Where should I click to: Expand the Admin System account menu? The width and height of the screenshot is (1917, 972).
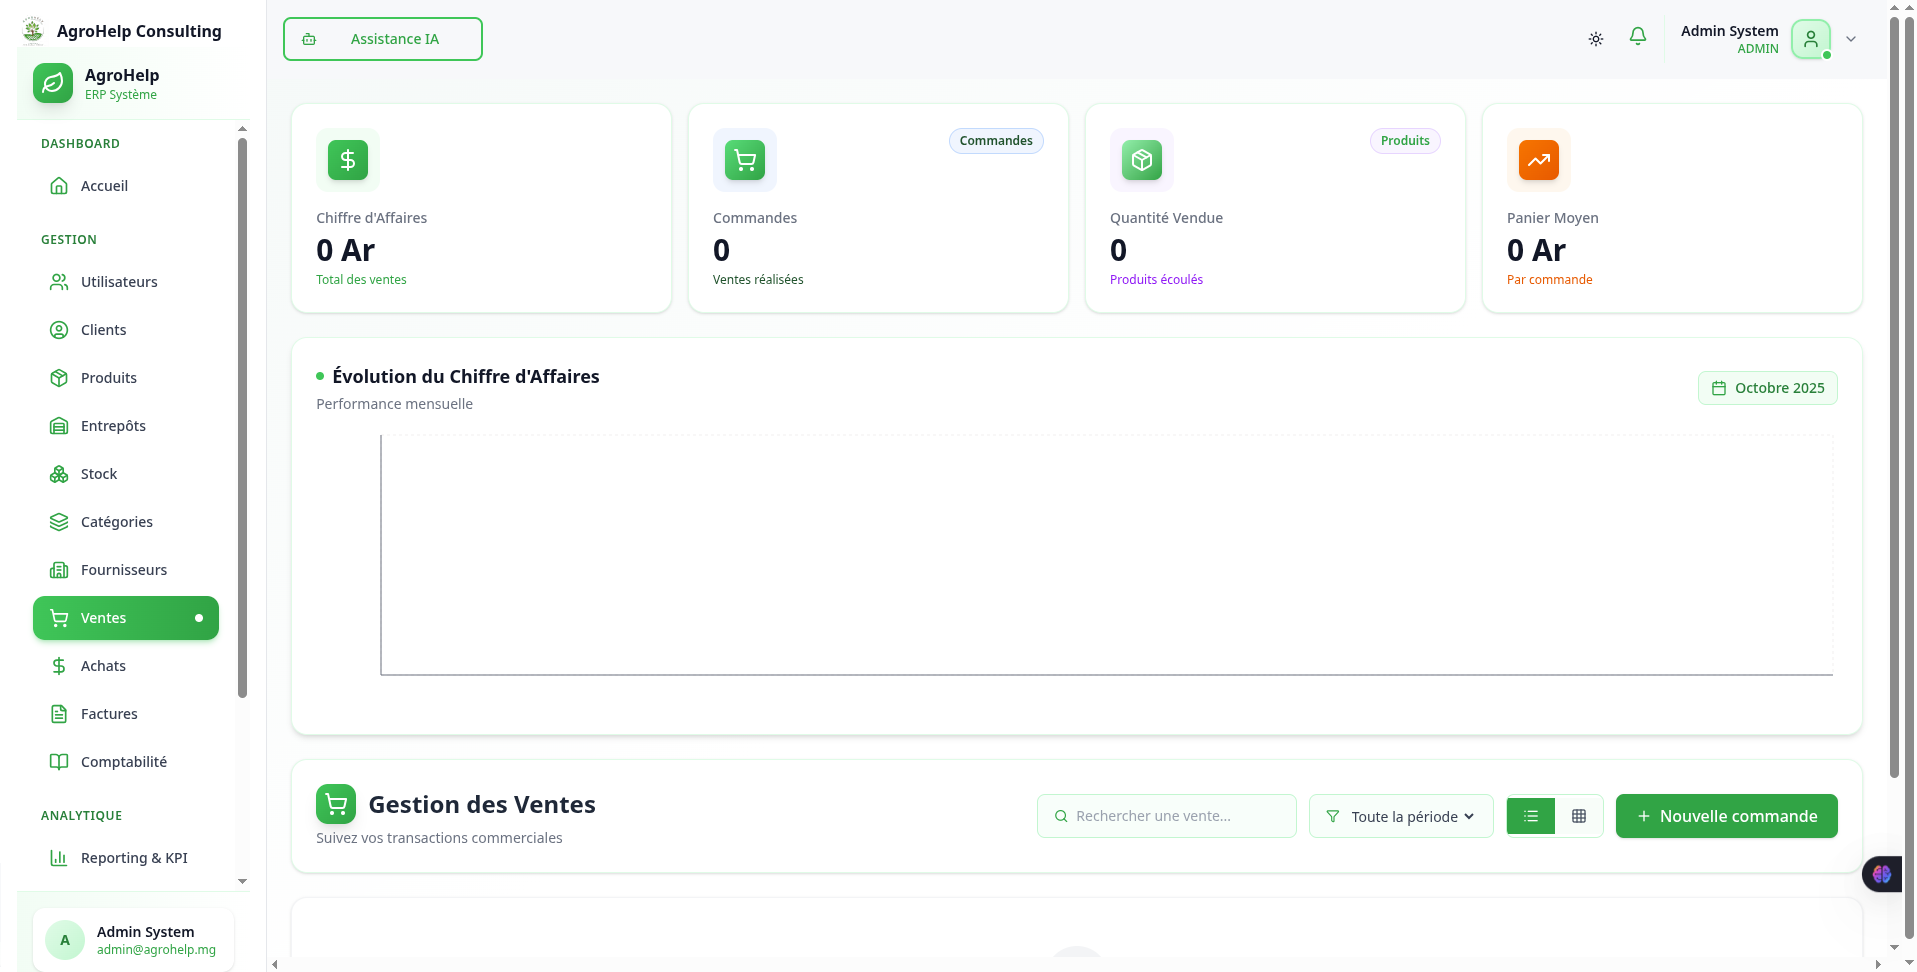click(x=1851, y=39)
